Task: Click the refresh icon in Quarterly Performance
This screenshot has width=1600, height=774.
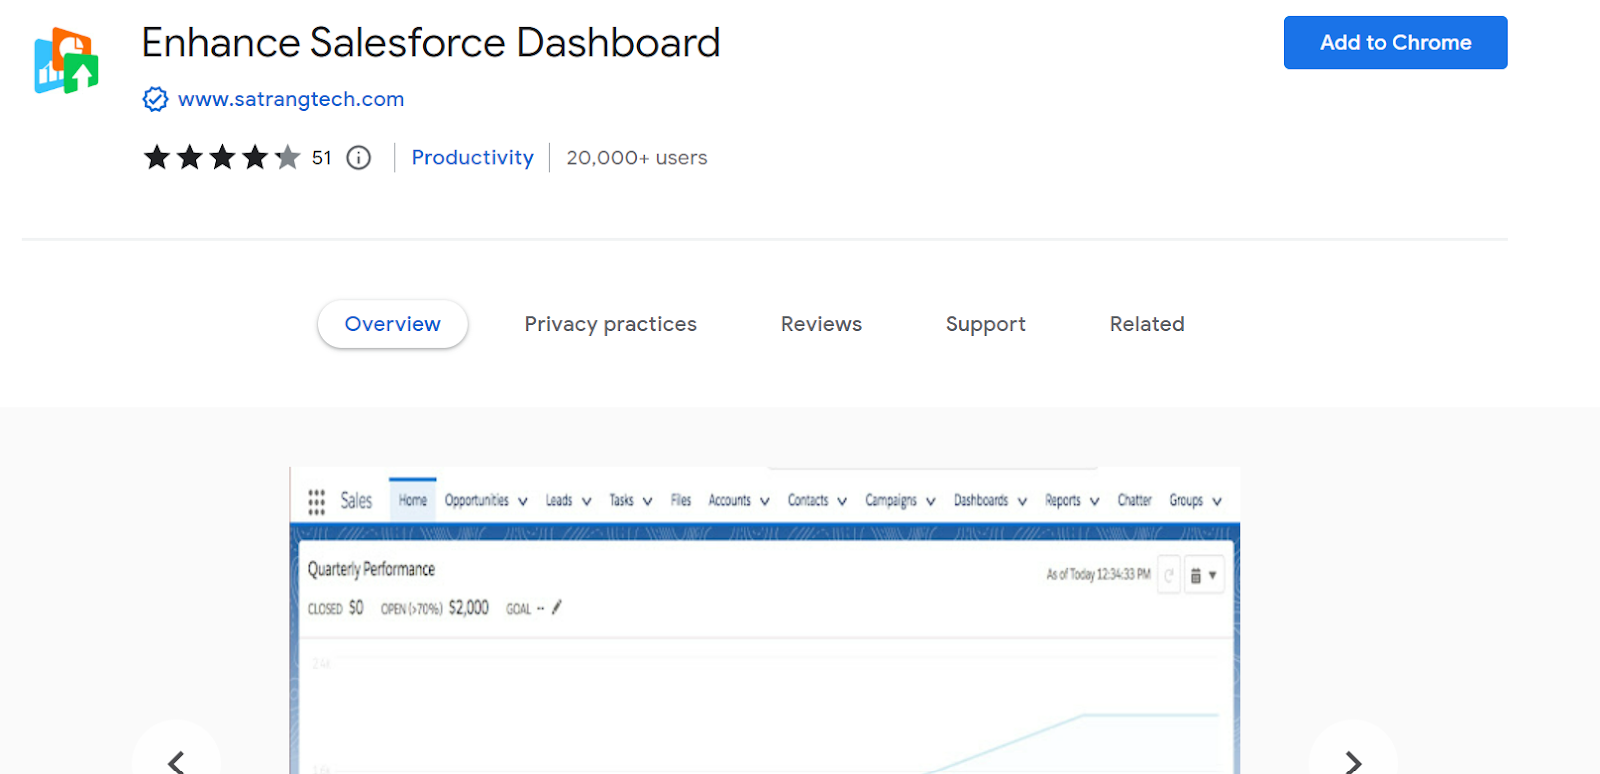Action: (x=1168, y=575)
